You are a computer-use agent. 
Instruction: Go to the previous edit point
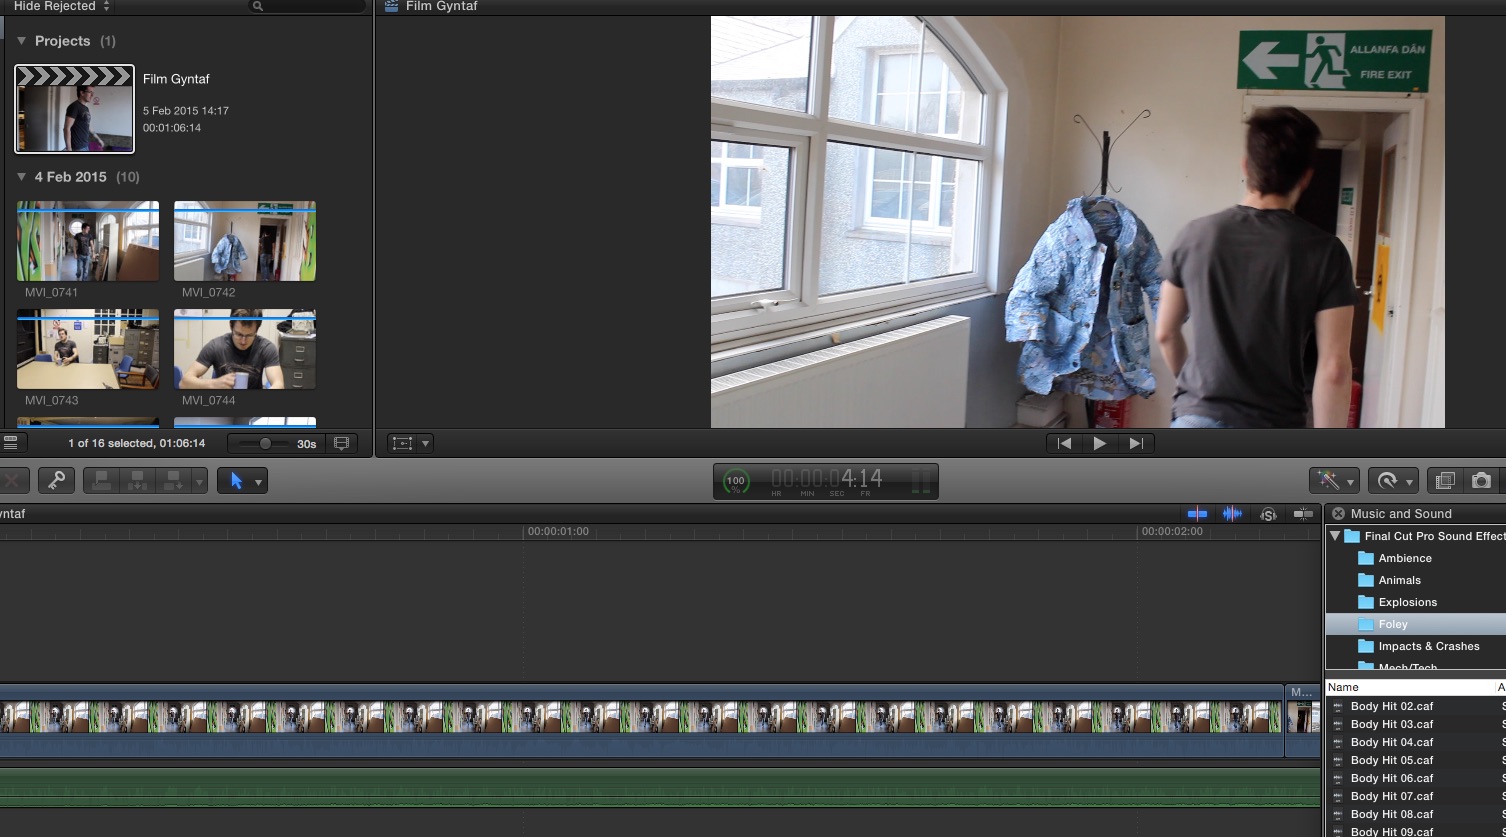click(x=1064, y=443)
